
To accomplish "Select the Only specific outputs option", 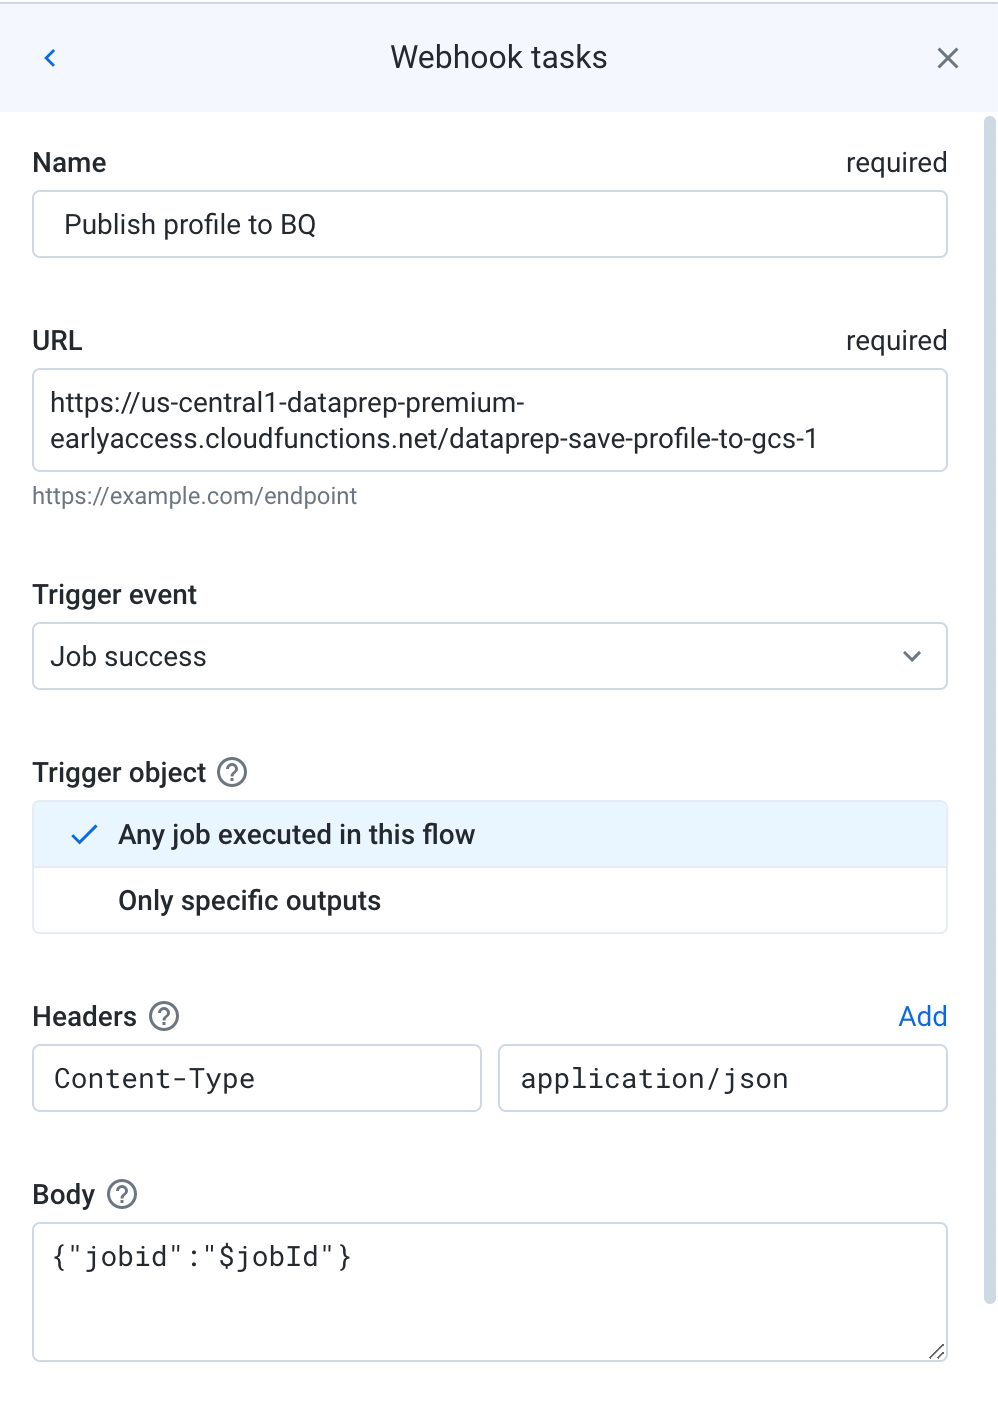I will click(x=249, y=900).
